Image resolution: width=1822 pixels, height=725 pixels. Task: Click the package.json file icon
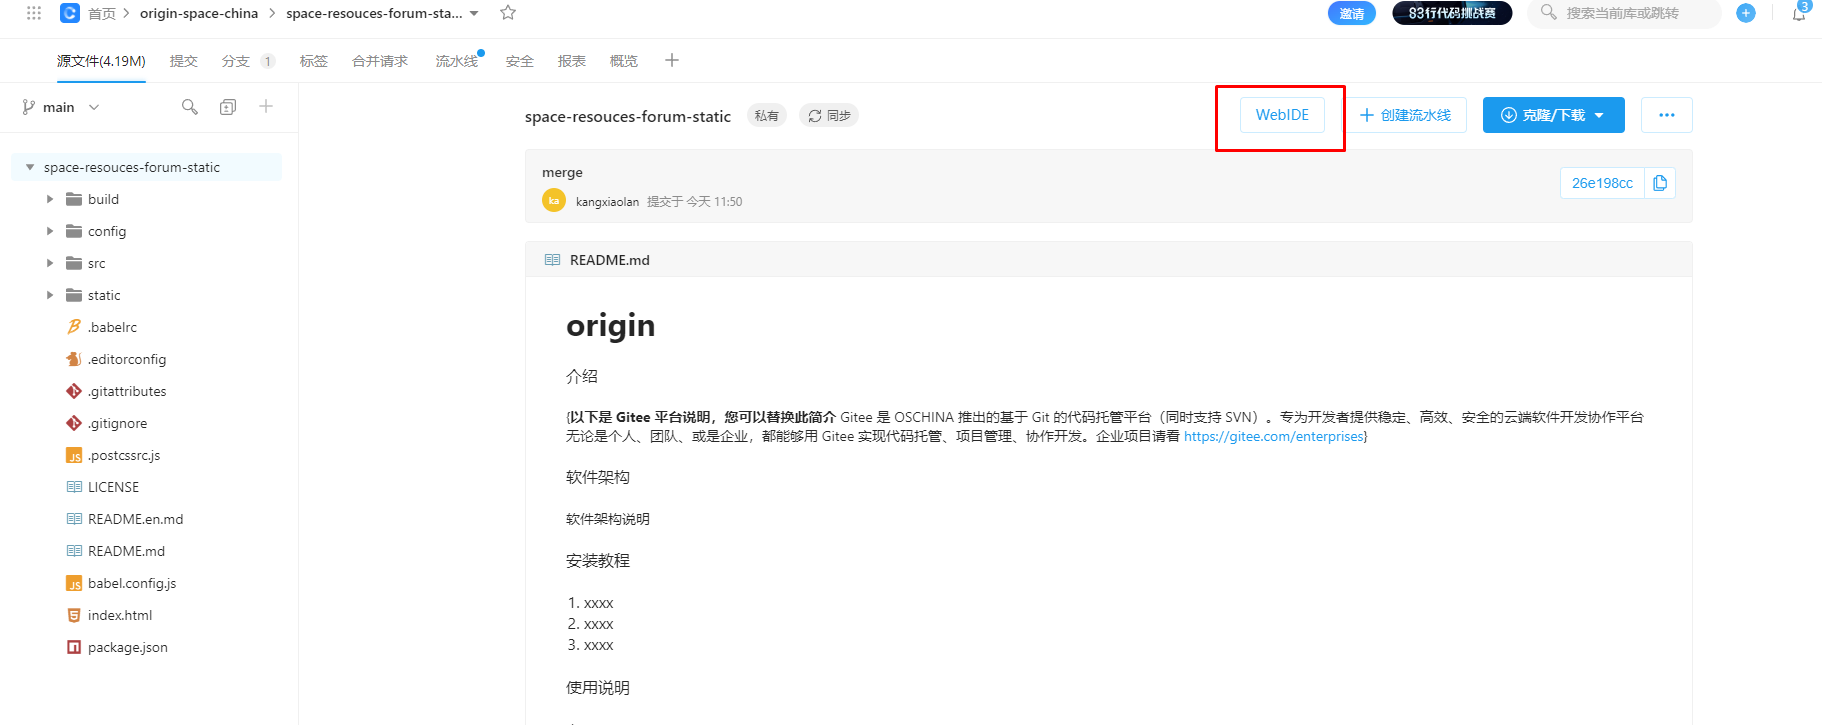(74, 647)
